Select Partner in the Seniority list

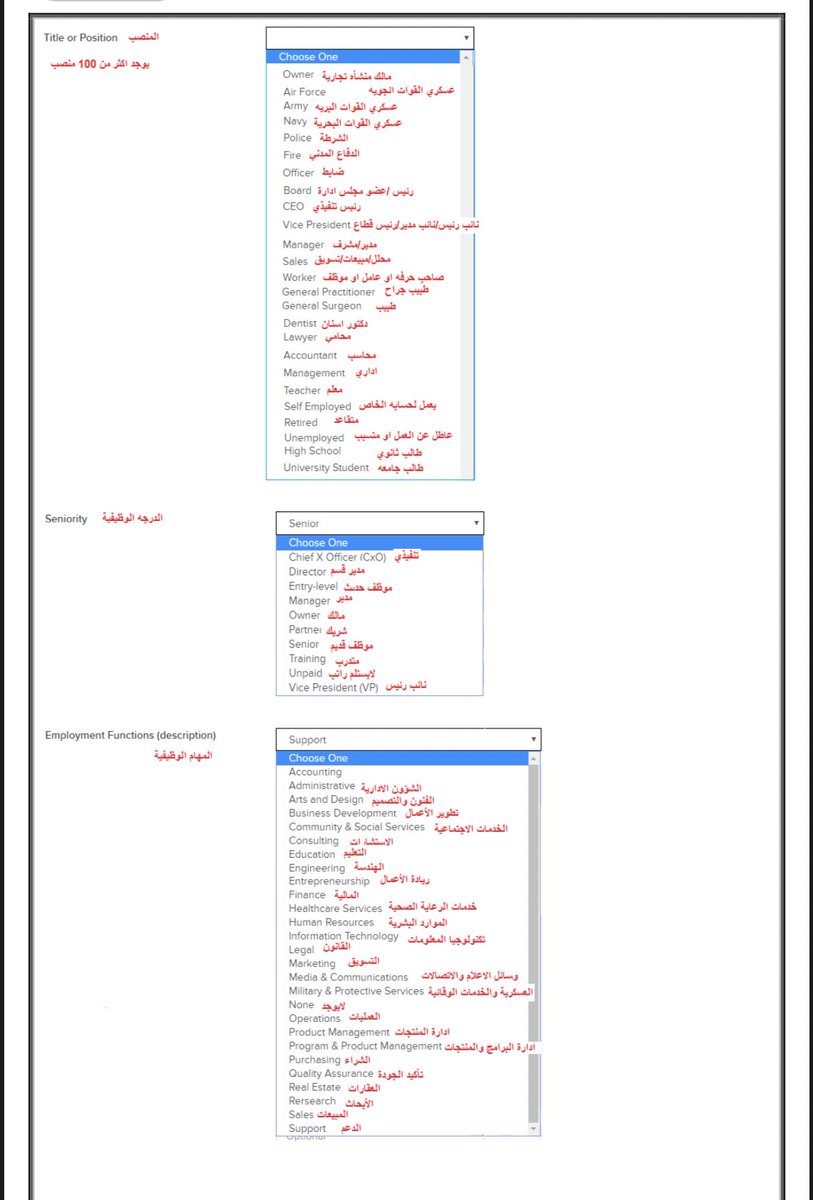tap(305, 631)
